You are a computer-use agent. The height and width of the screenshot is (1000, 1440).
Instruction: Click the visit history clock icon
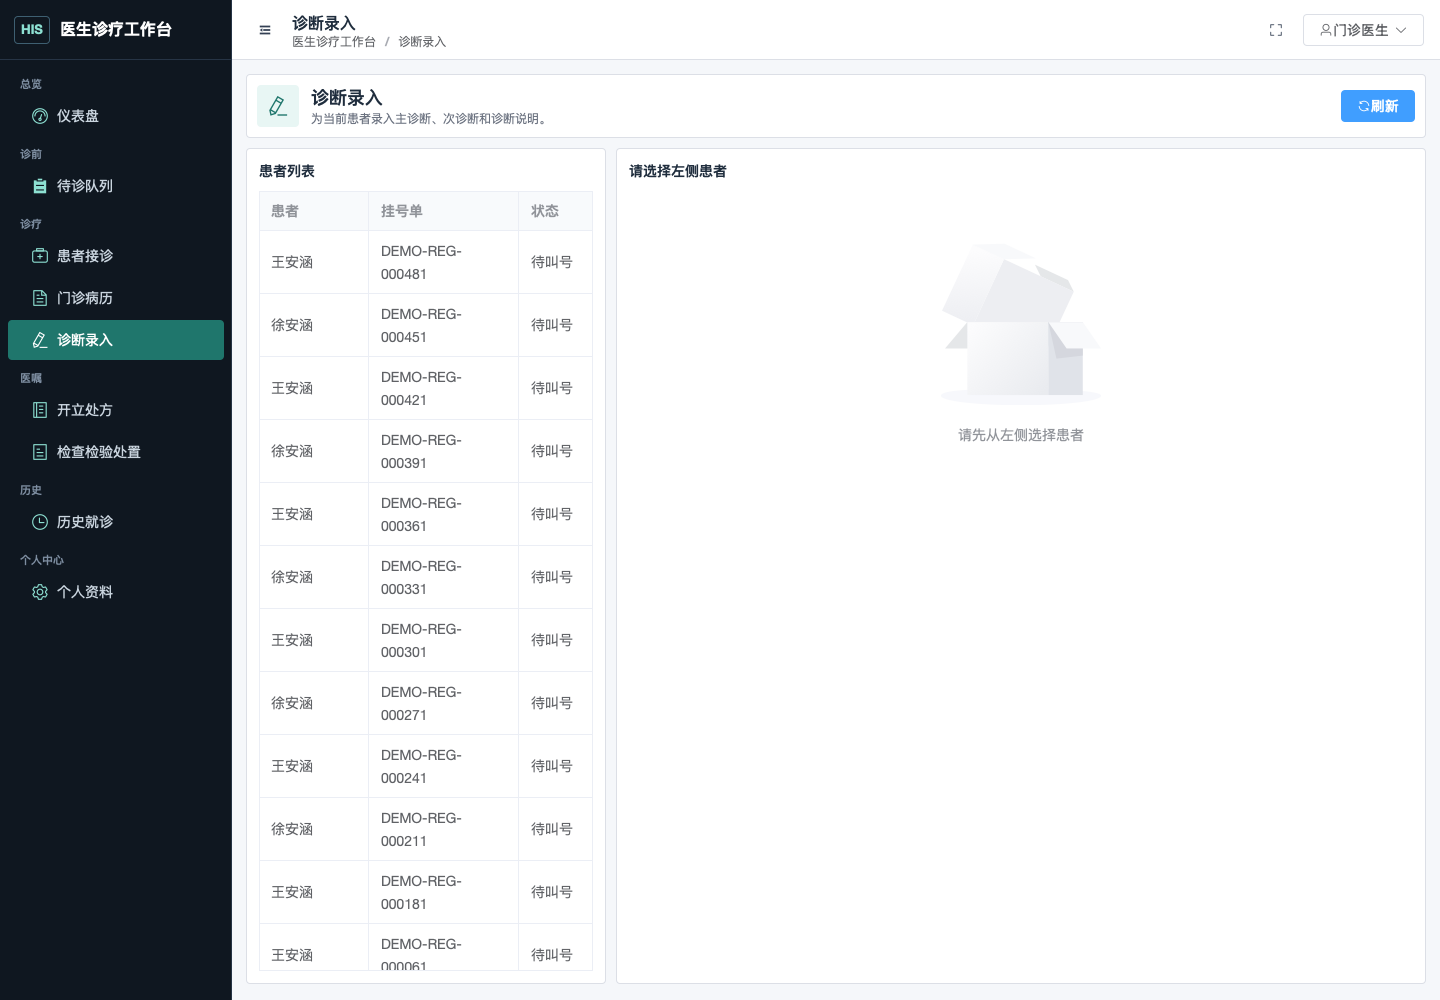click(x=40, y=522)
